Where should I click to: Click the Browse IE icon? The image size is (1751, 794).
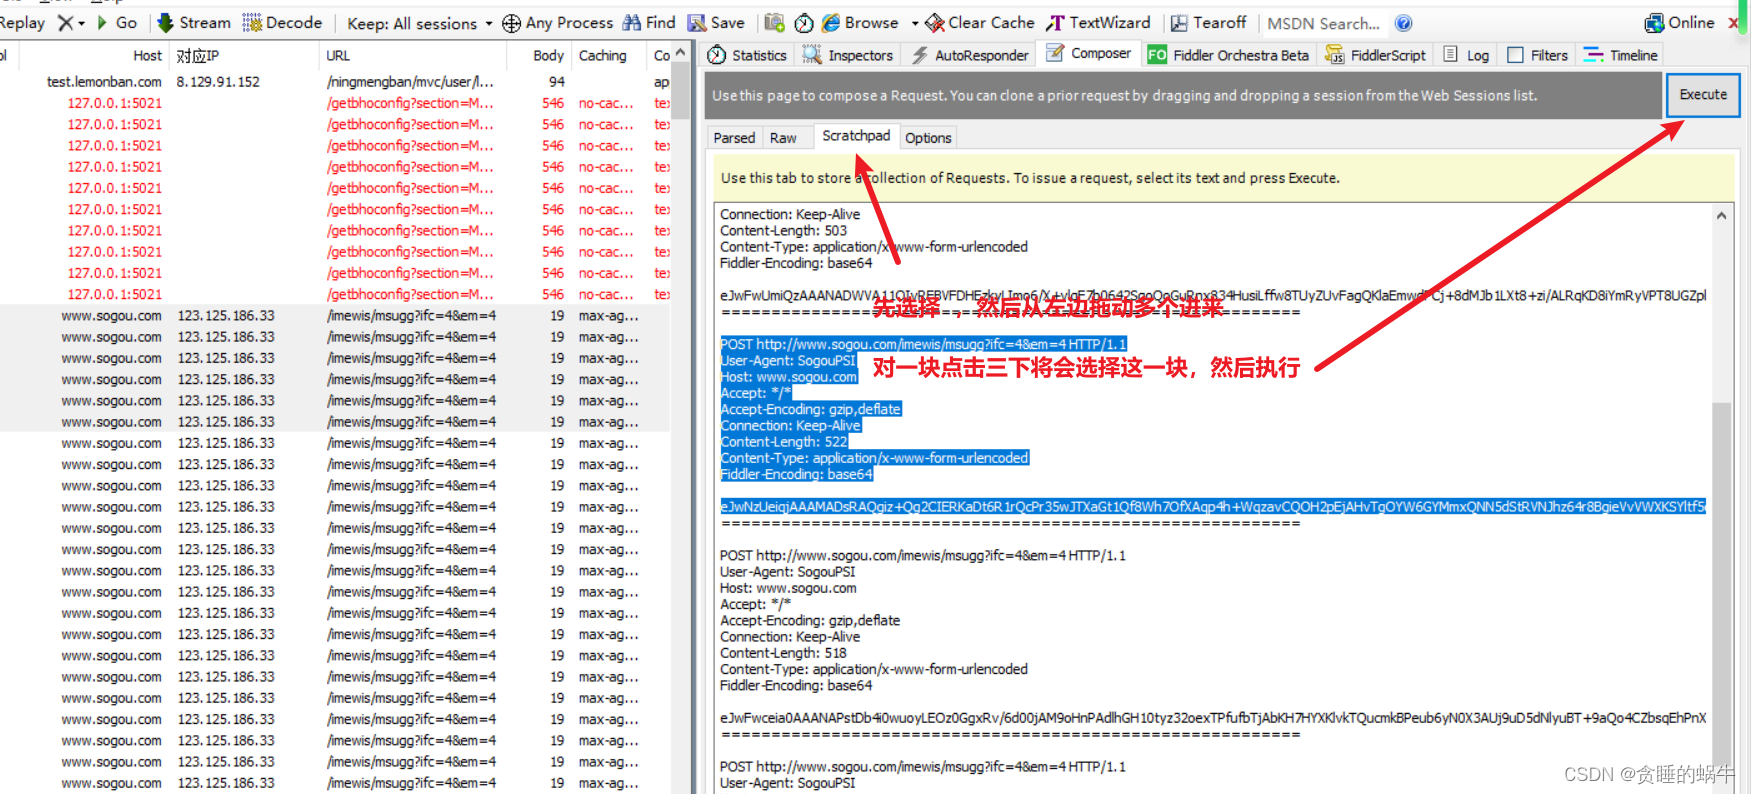tap(831, 22)
